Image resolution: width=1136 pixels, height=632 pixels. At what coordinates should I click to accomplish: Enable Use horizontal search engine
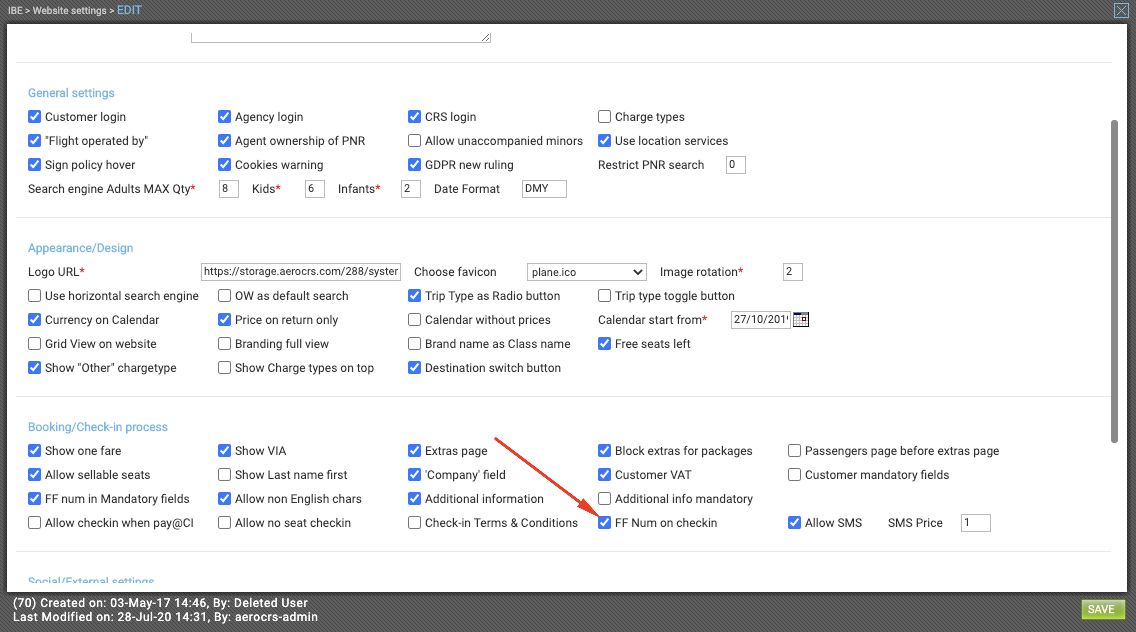pyautogui.click(x=34, y=296)
